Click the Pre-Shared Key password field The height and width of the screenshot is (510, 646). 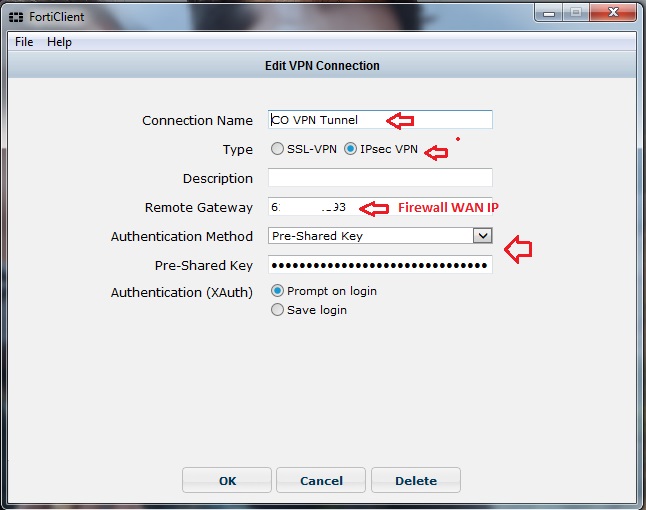[380, 265]
